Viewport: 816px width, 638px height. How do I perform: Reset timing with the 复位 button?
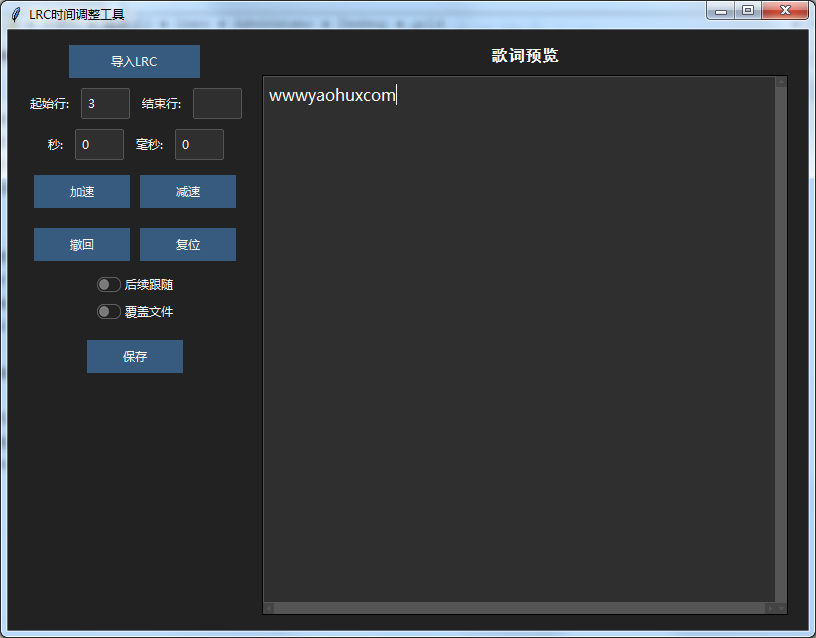click(x=188, y=244)
